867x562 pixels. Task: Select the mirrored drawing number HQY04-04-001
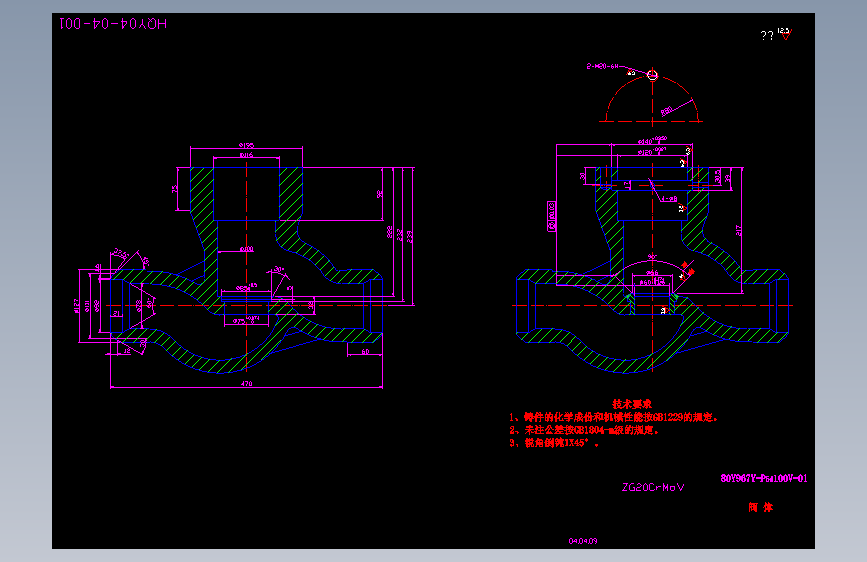(113, 23)
